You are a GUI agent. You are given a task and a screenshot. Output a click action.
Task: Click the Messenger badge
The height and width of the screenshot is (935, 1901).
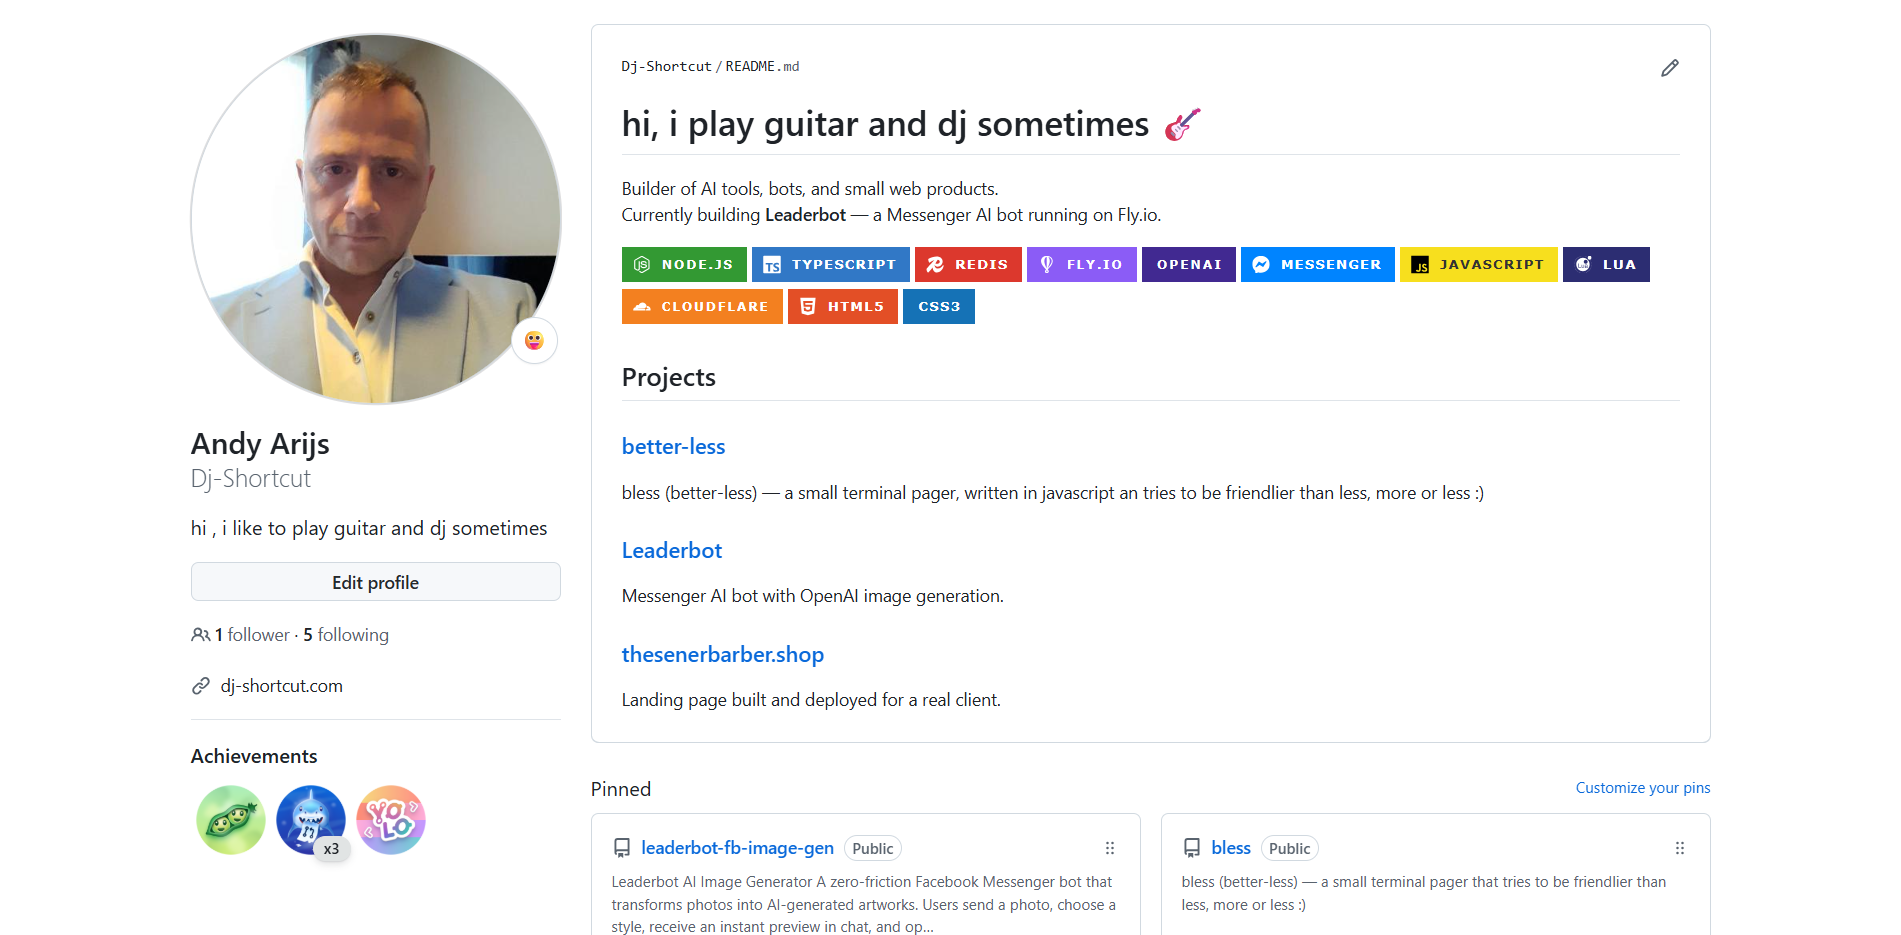pyautogui.click(x=1317, y=265)
